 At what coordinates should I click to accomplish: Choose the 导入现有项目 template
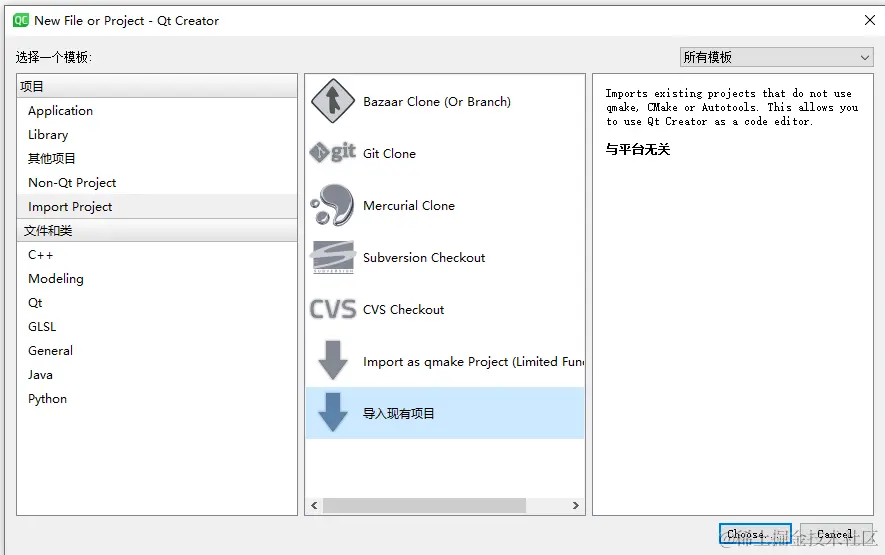pos(445,413)
